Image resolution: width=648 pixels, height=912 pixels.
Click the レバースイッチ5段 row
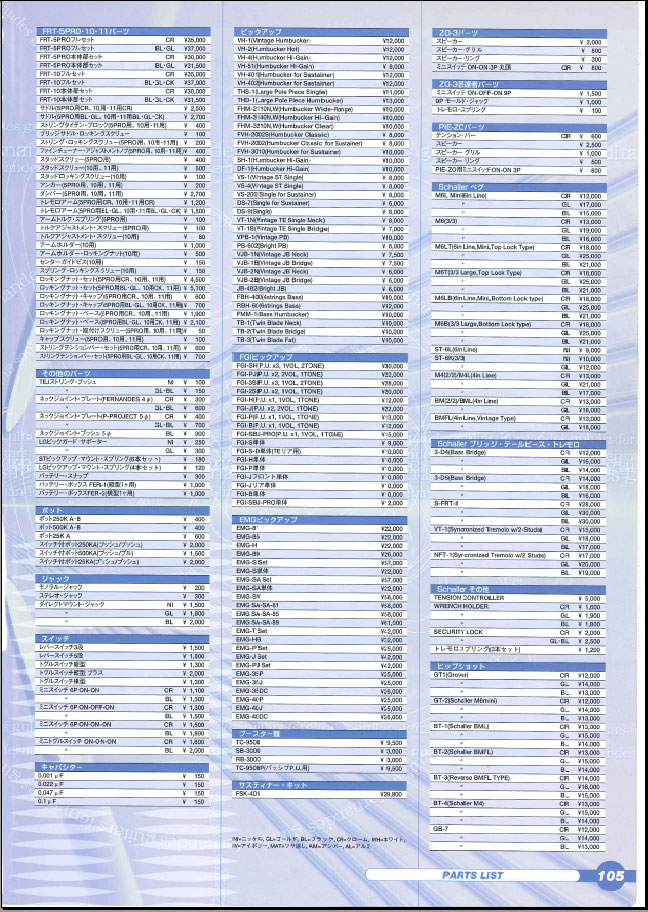coord(123,656)
